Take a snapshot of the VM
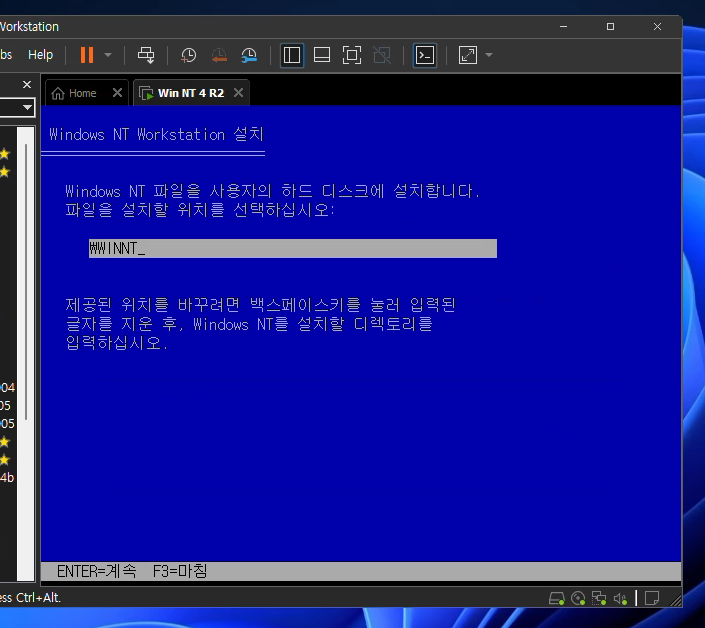 pyautogui.click(x=188, y=55)
